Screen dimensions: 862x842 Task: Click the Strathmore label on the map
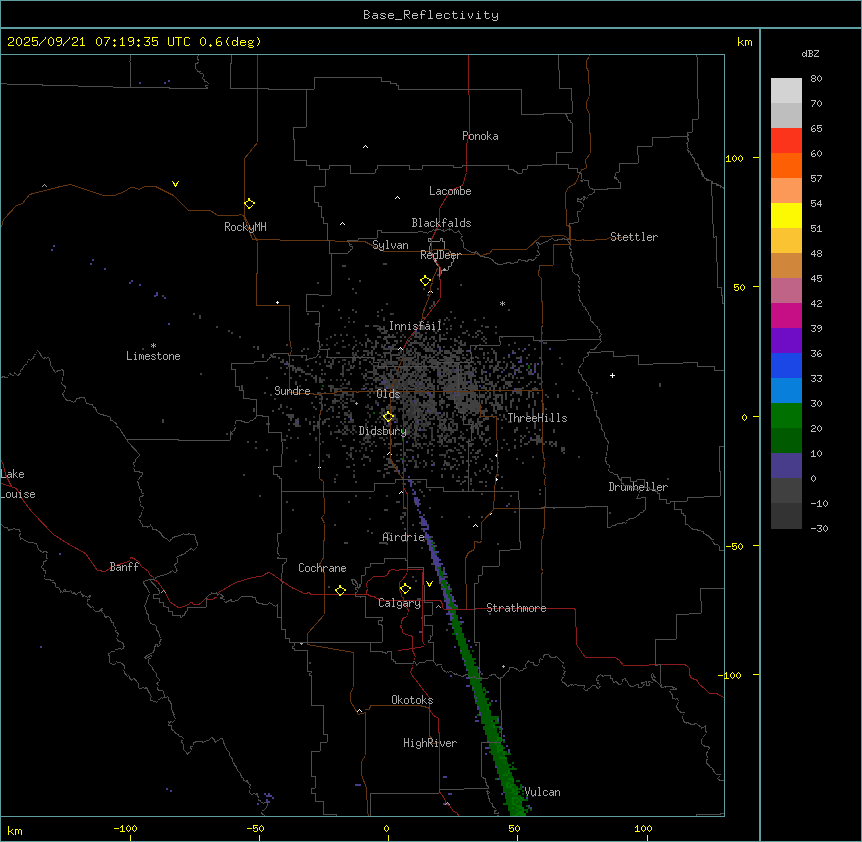(x=516, y=608)
